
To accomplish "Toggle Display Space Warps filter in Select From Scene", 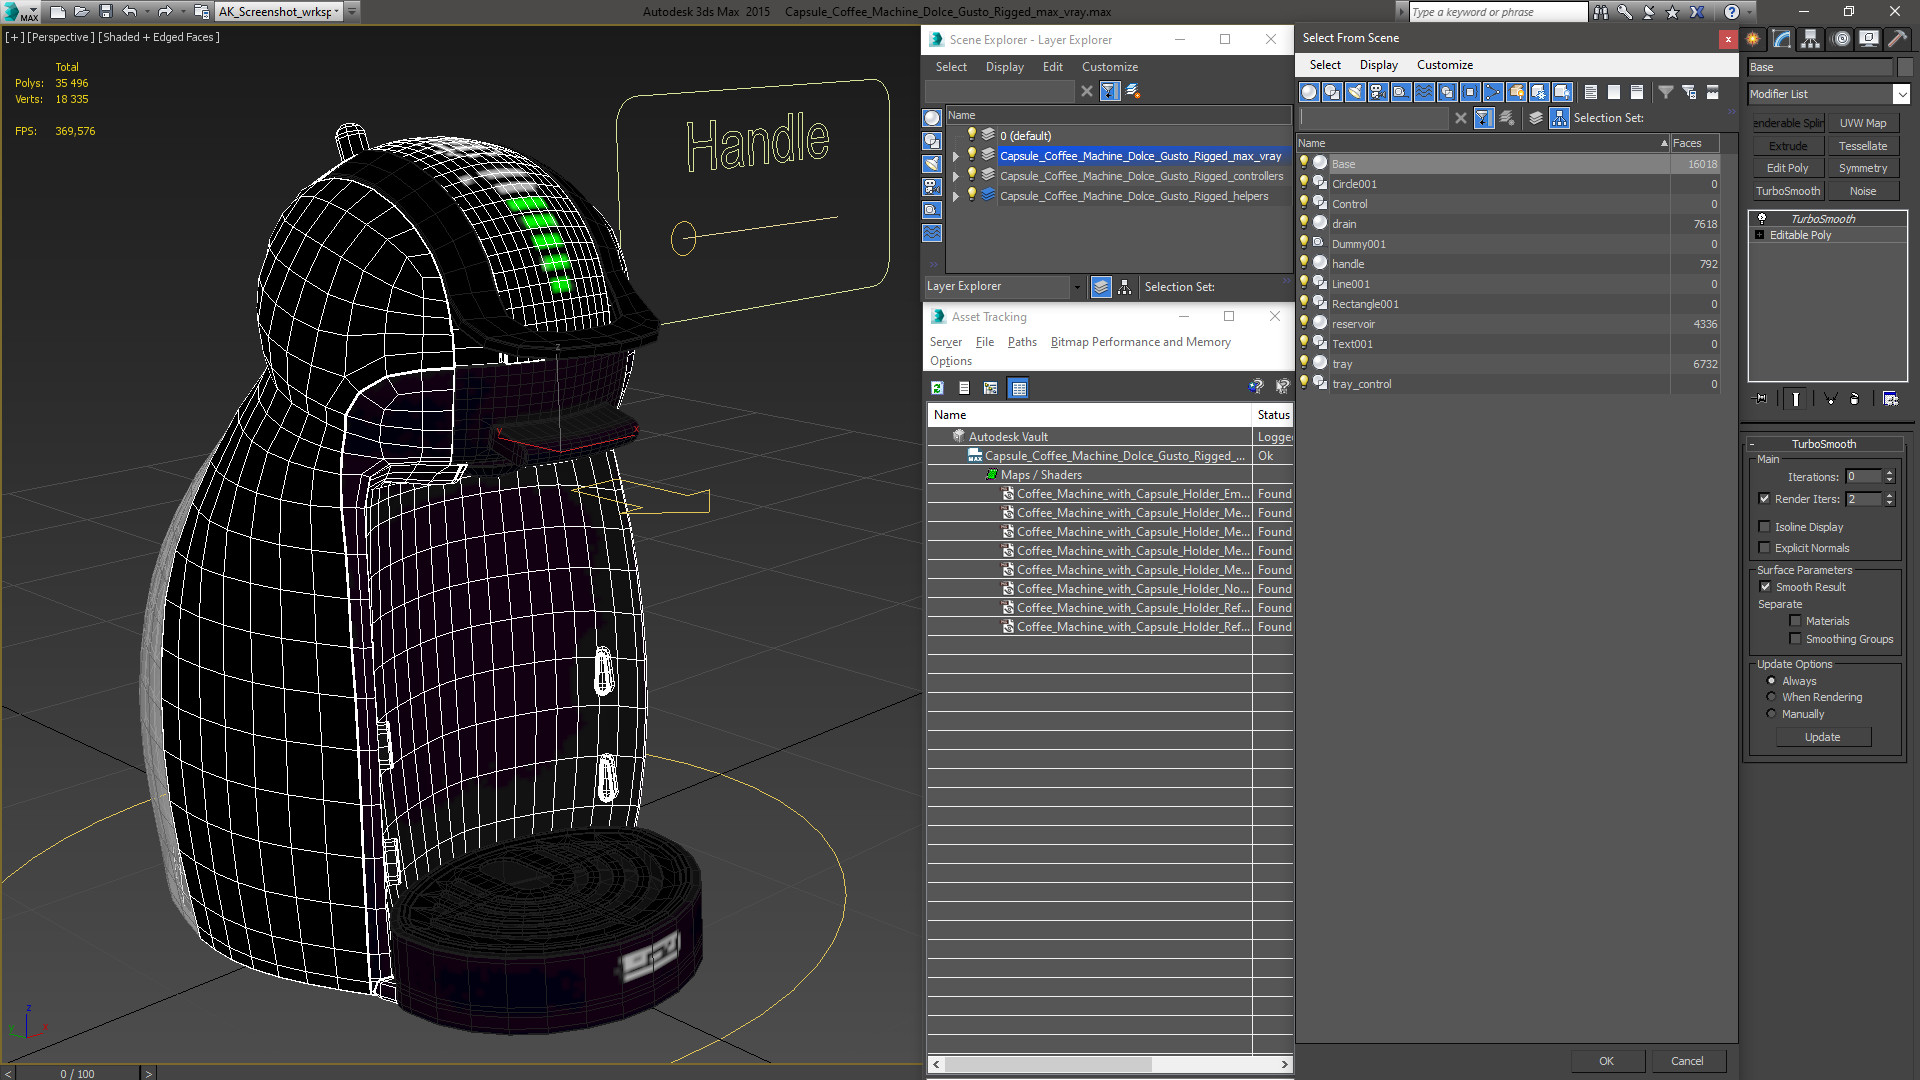I will (x=1424, y=92).
